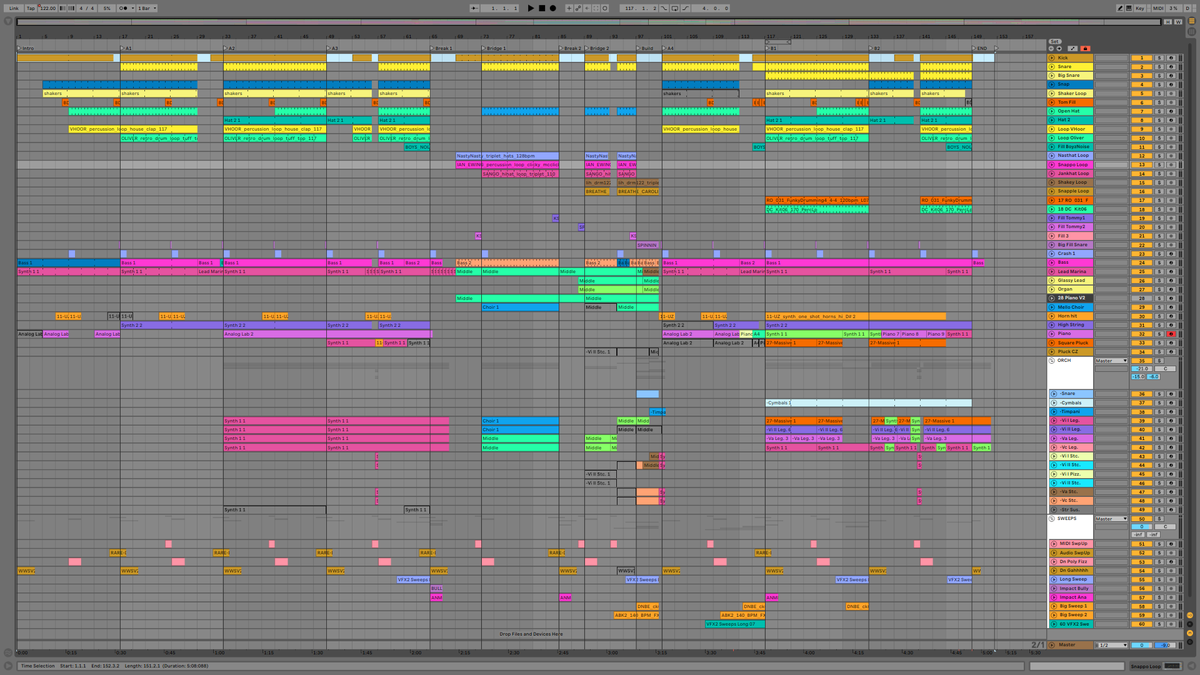Open Master track 1/2 output dropdown

[x=1111, y=645]
